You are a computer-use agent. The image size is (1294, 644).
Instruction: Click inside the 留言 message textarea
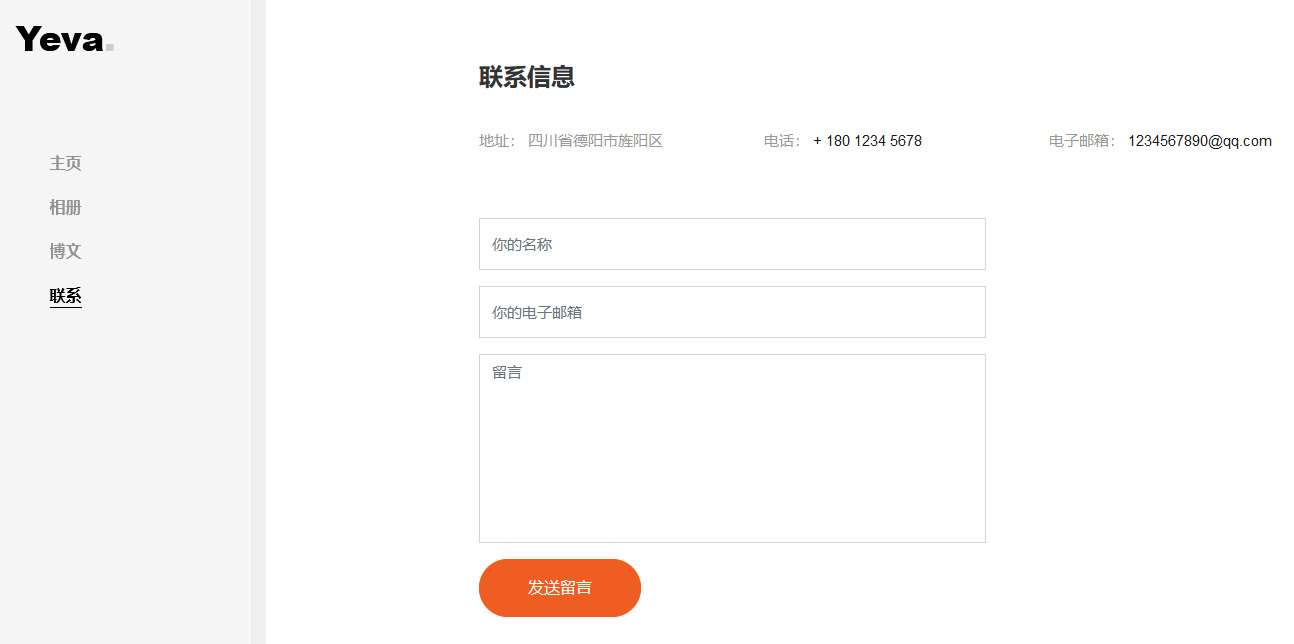tap(732, 448)
